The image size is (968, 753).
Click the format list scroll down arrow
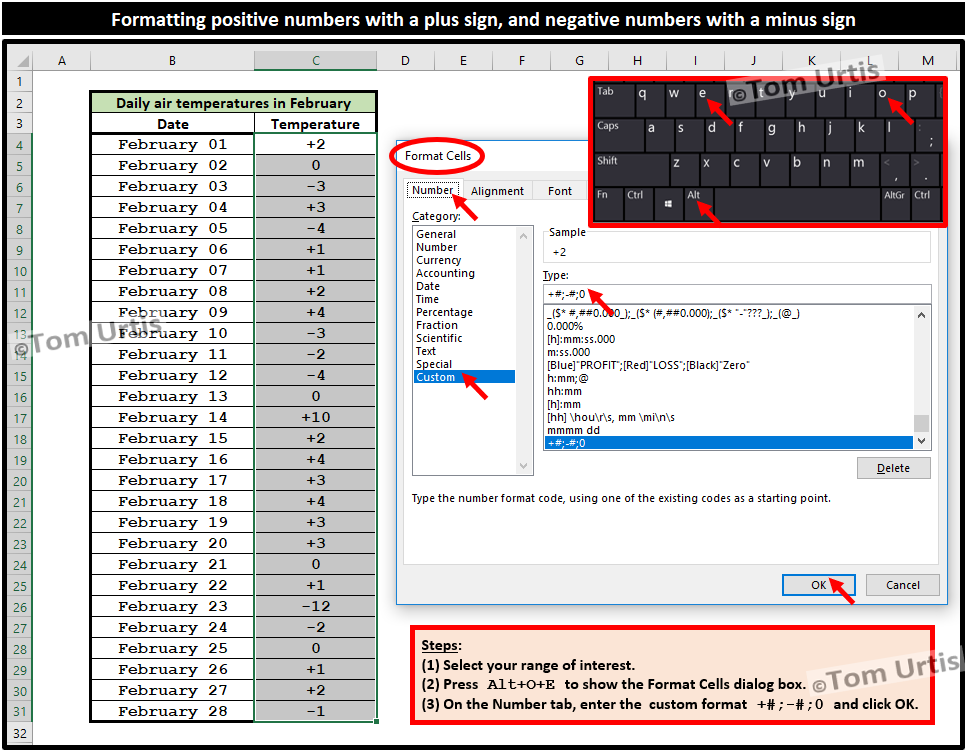click(x=921, y=441)
